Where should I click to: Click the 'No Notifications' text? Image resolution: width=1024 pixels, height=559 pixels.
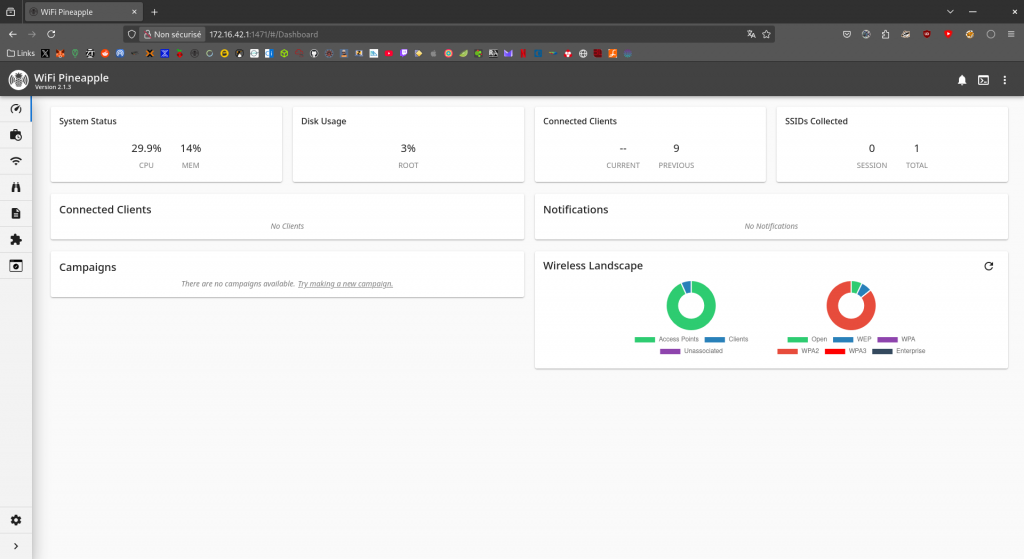pyautogui.click(x=771, y=226)
